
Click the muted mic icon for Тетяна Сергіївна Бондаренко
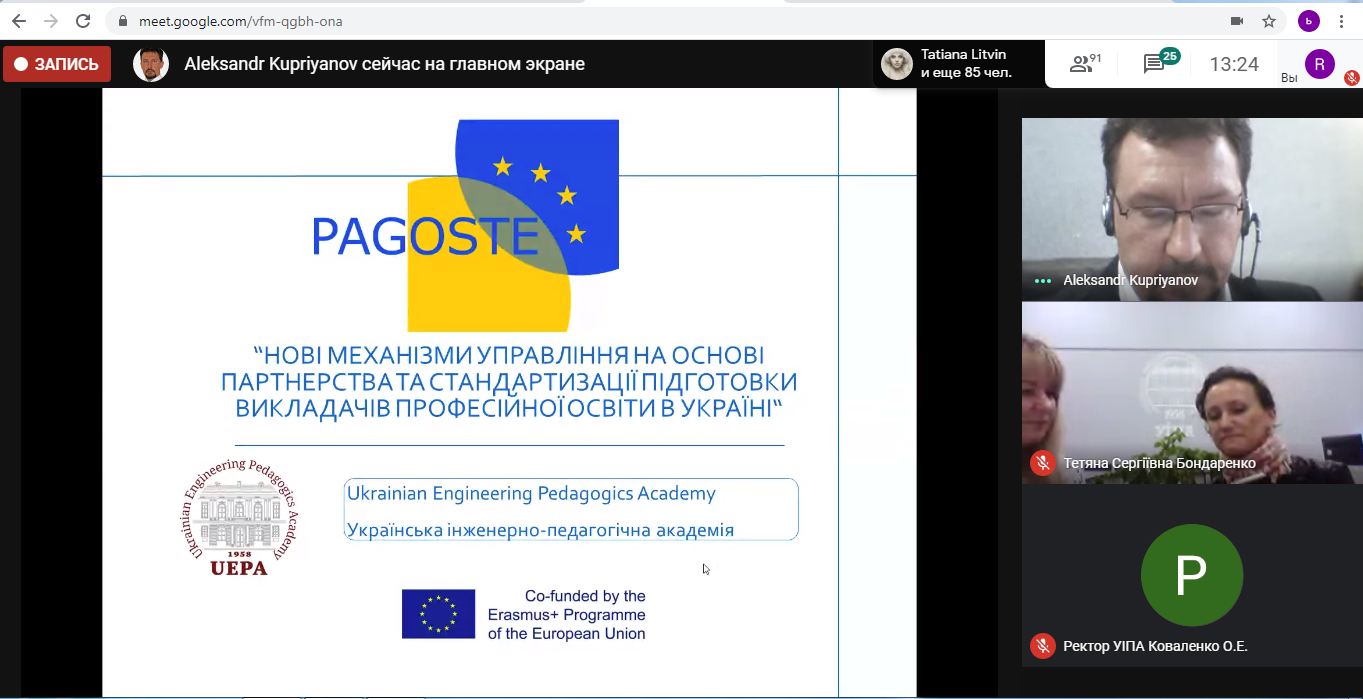[x=1043, y=463]
